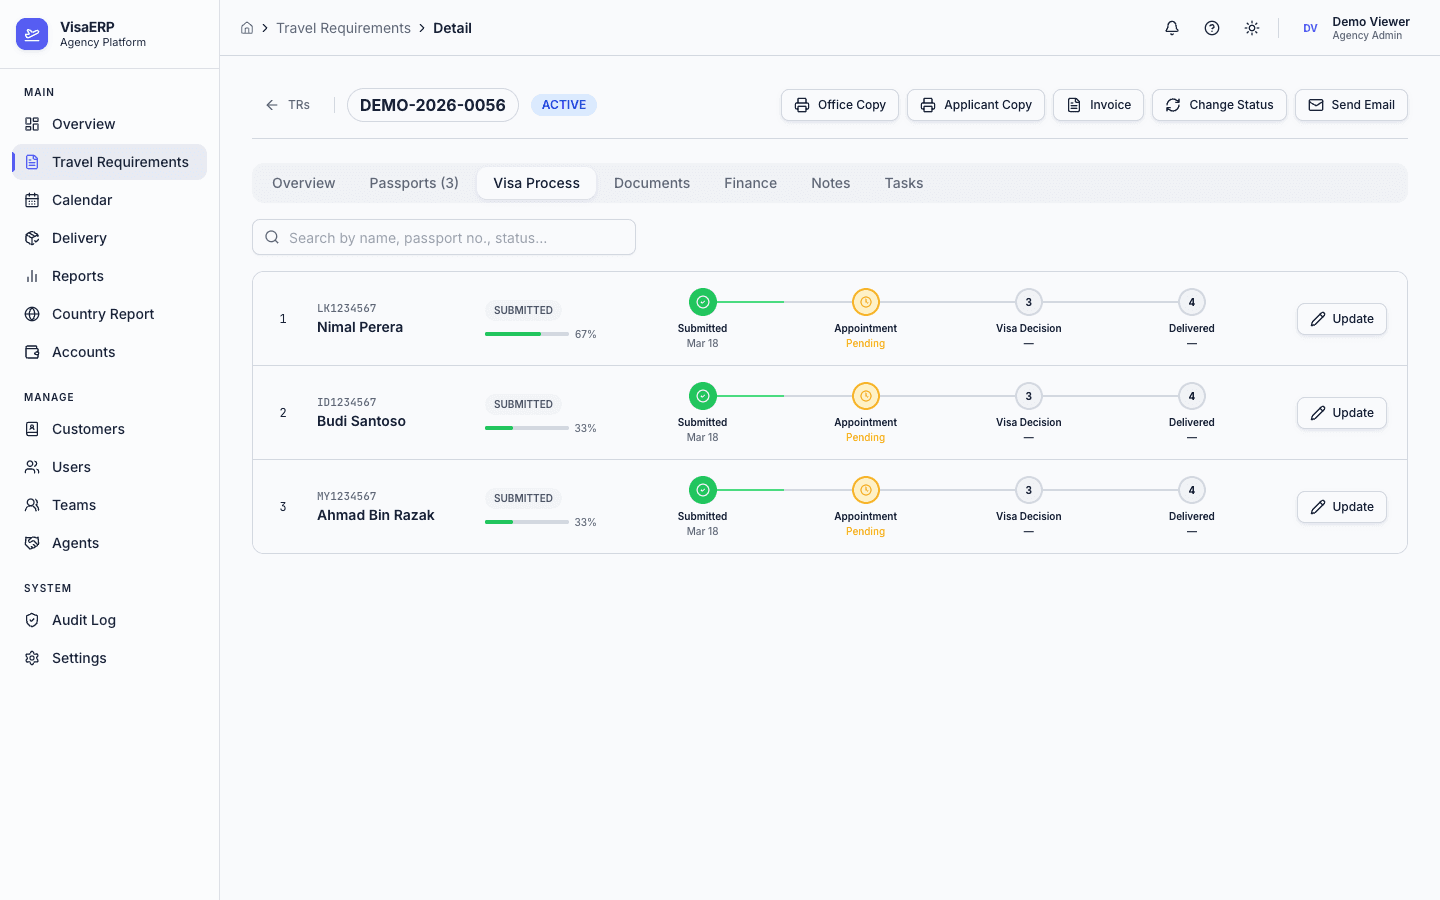Open the Finance tab
Image resolution: width=1440 pixels, height=900 pixels.
pyautogui.click(x=750, y=183)
